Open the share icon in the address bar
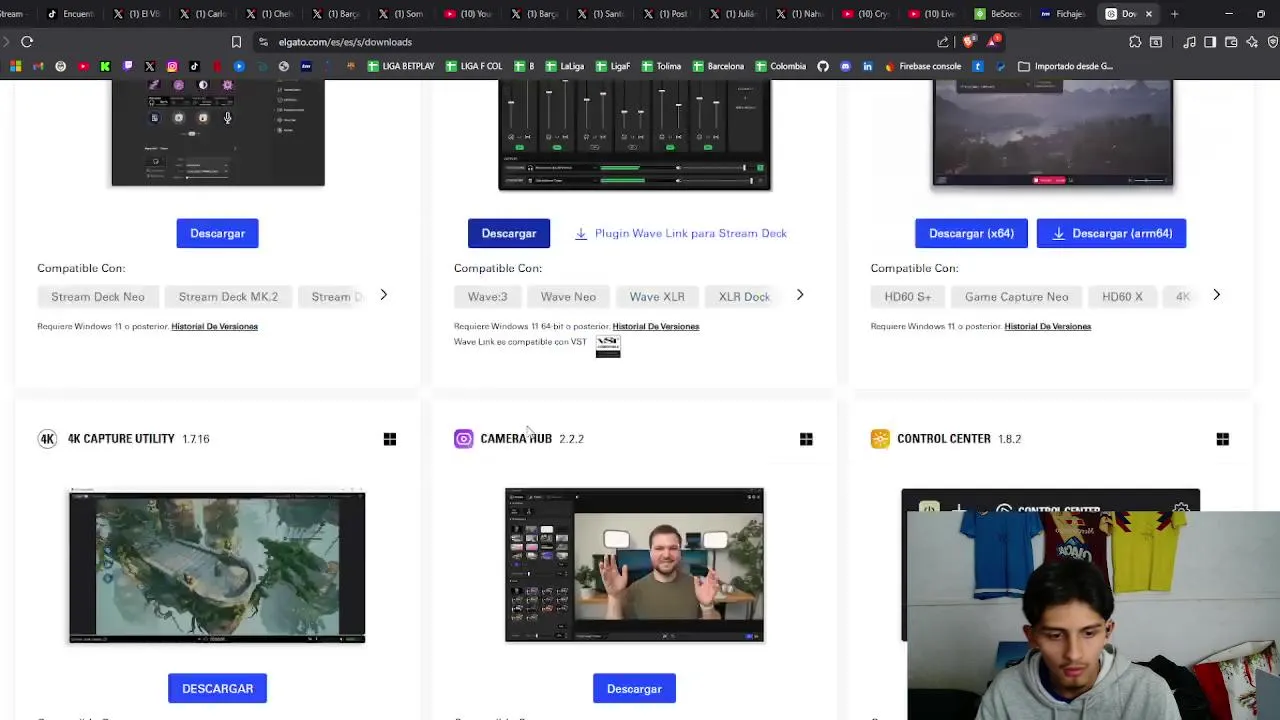 943,42
